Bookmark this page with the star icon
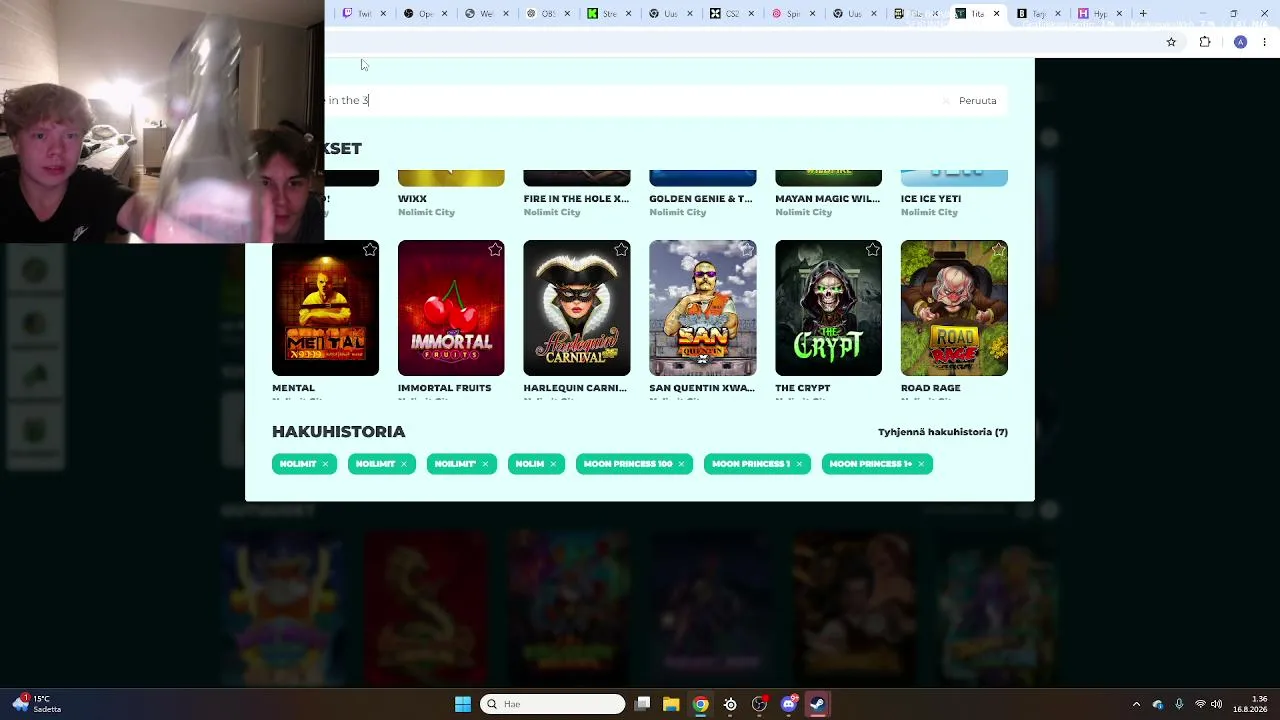 1171,42
